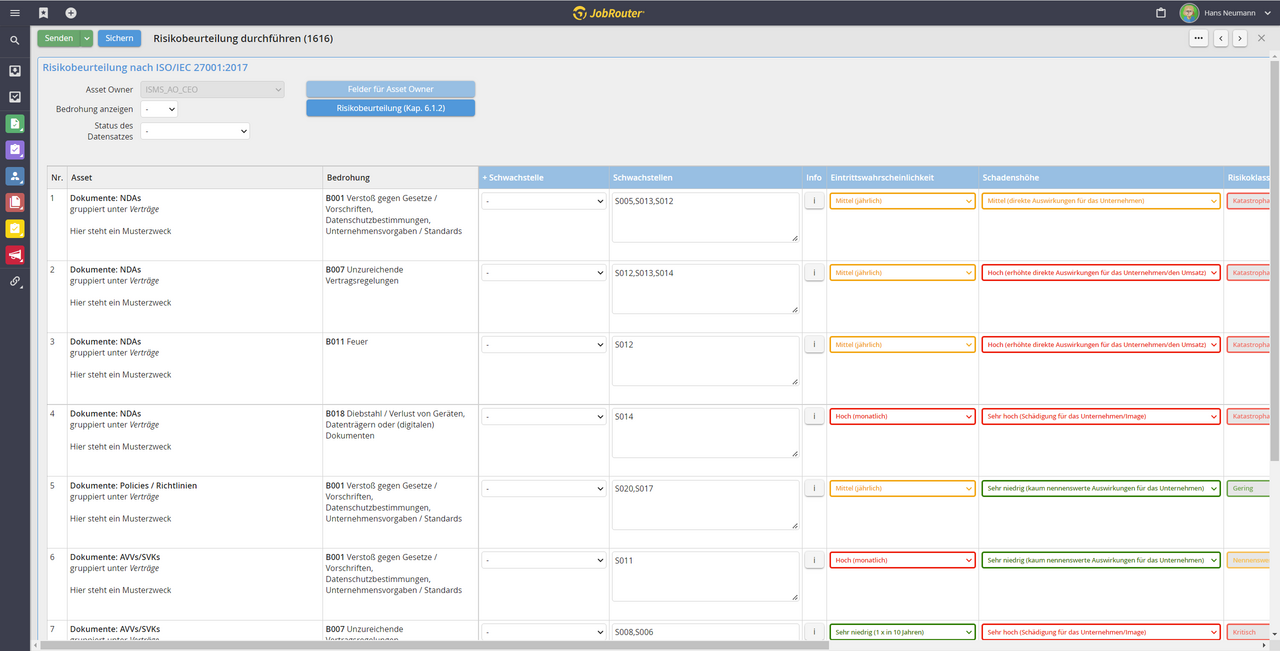
Task: Open row 4 Sehr hoch Schadenshöhe dropdown
Action: [x=1101, y=416]
